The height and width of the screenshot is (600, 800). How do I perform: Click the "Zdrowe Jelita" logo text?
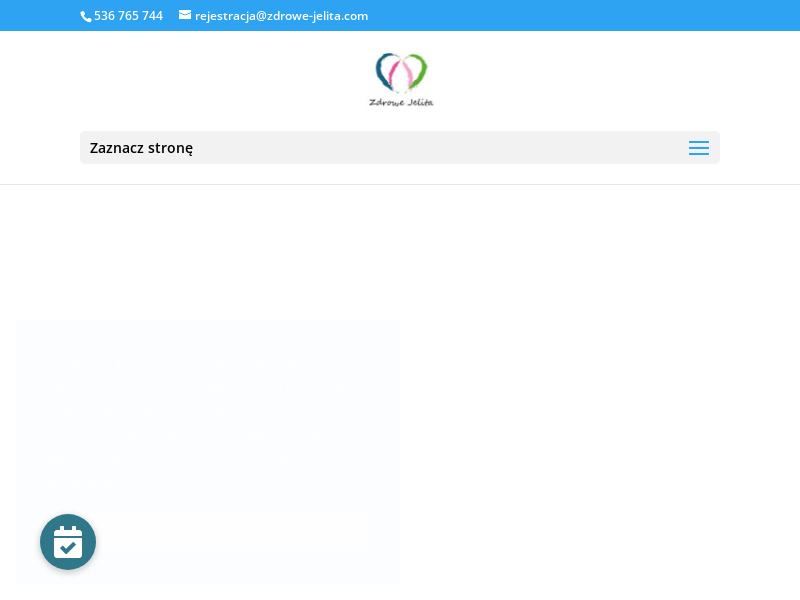[x=401, y=102]
